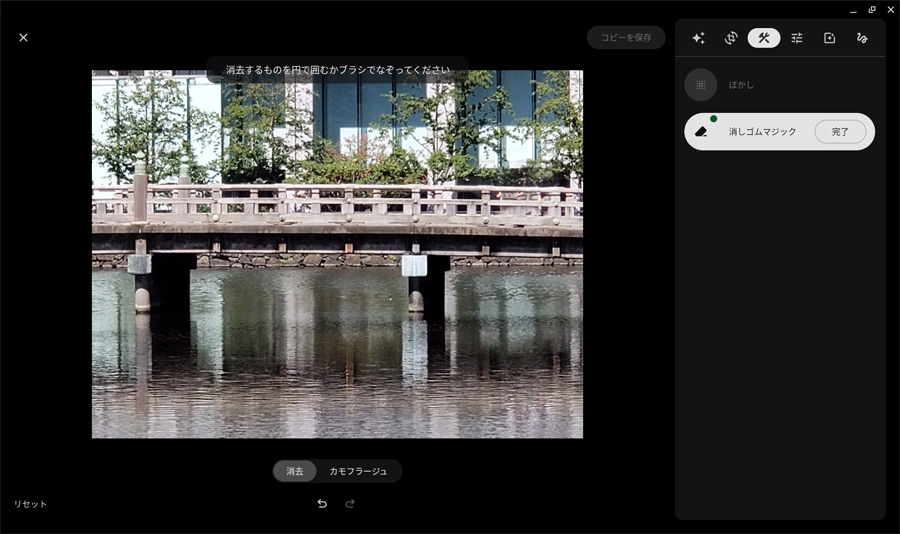Click the リセット button
Image resolution: width=900 pixels, height=534 pixels.
[x=30, y=504]
